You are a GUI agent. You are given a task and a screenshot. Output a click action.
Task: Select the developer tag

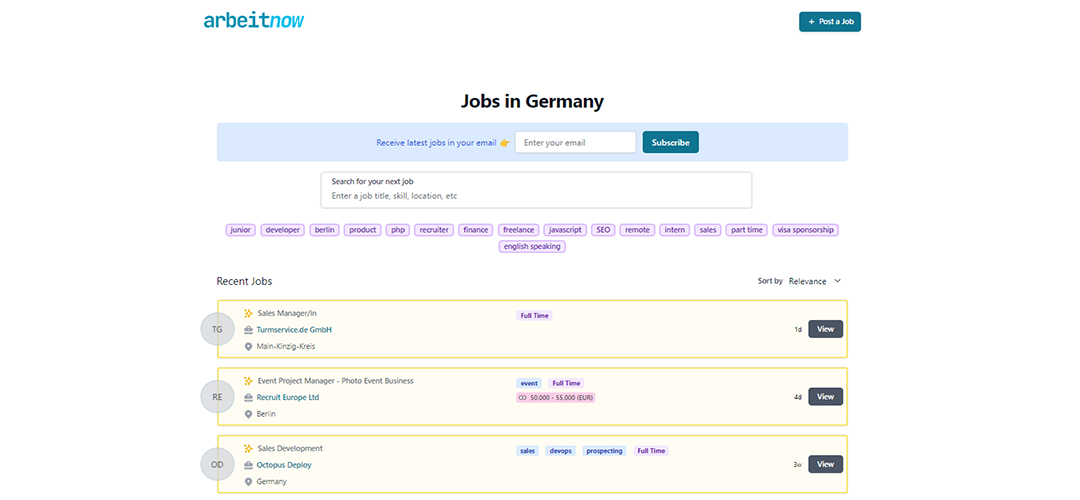coord(283,230)
